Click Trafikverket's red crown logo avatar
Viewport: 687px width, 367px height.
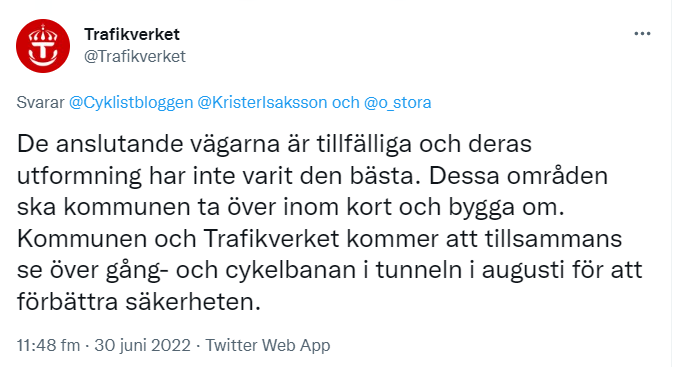tap(43, 46)
